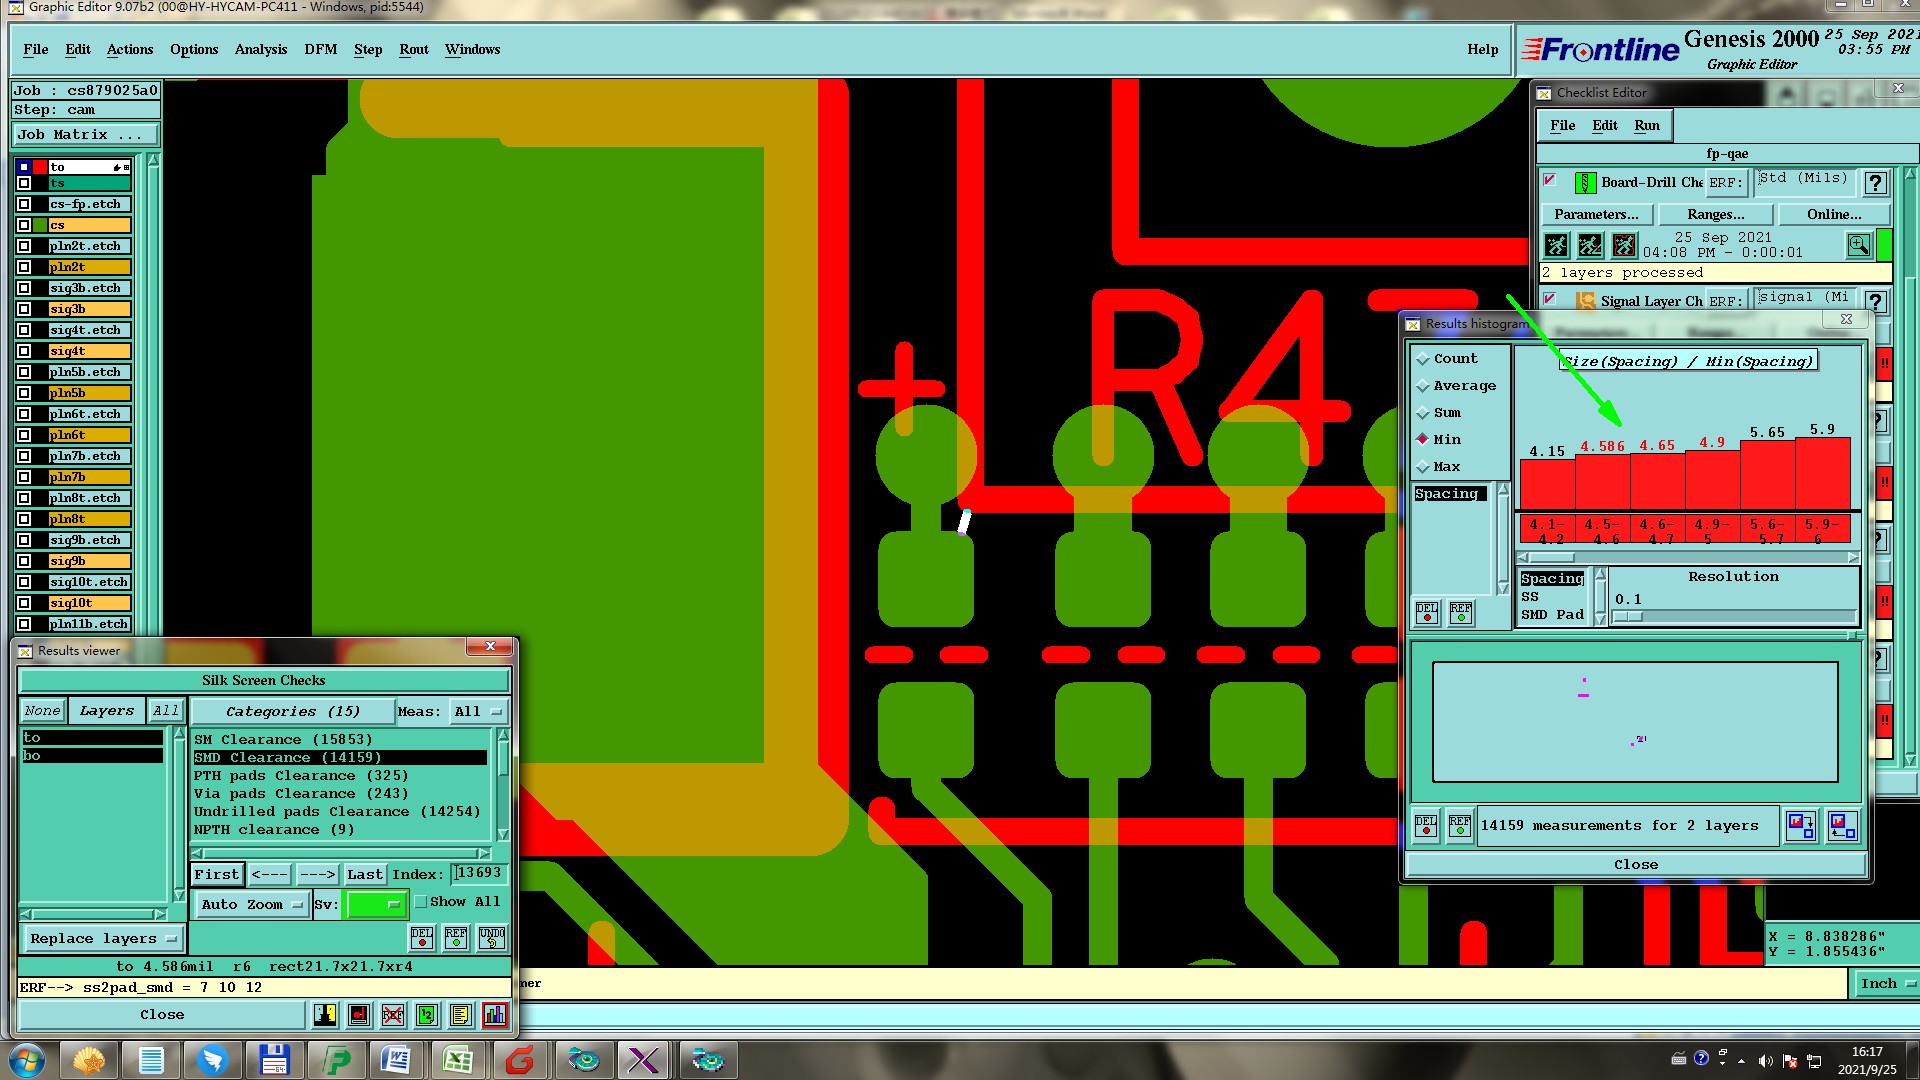Open the Rout menu

tap(414, 49)
